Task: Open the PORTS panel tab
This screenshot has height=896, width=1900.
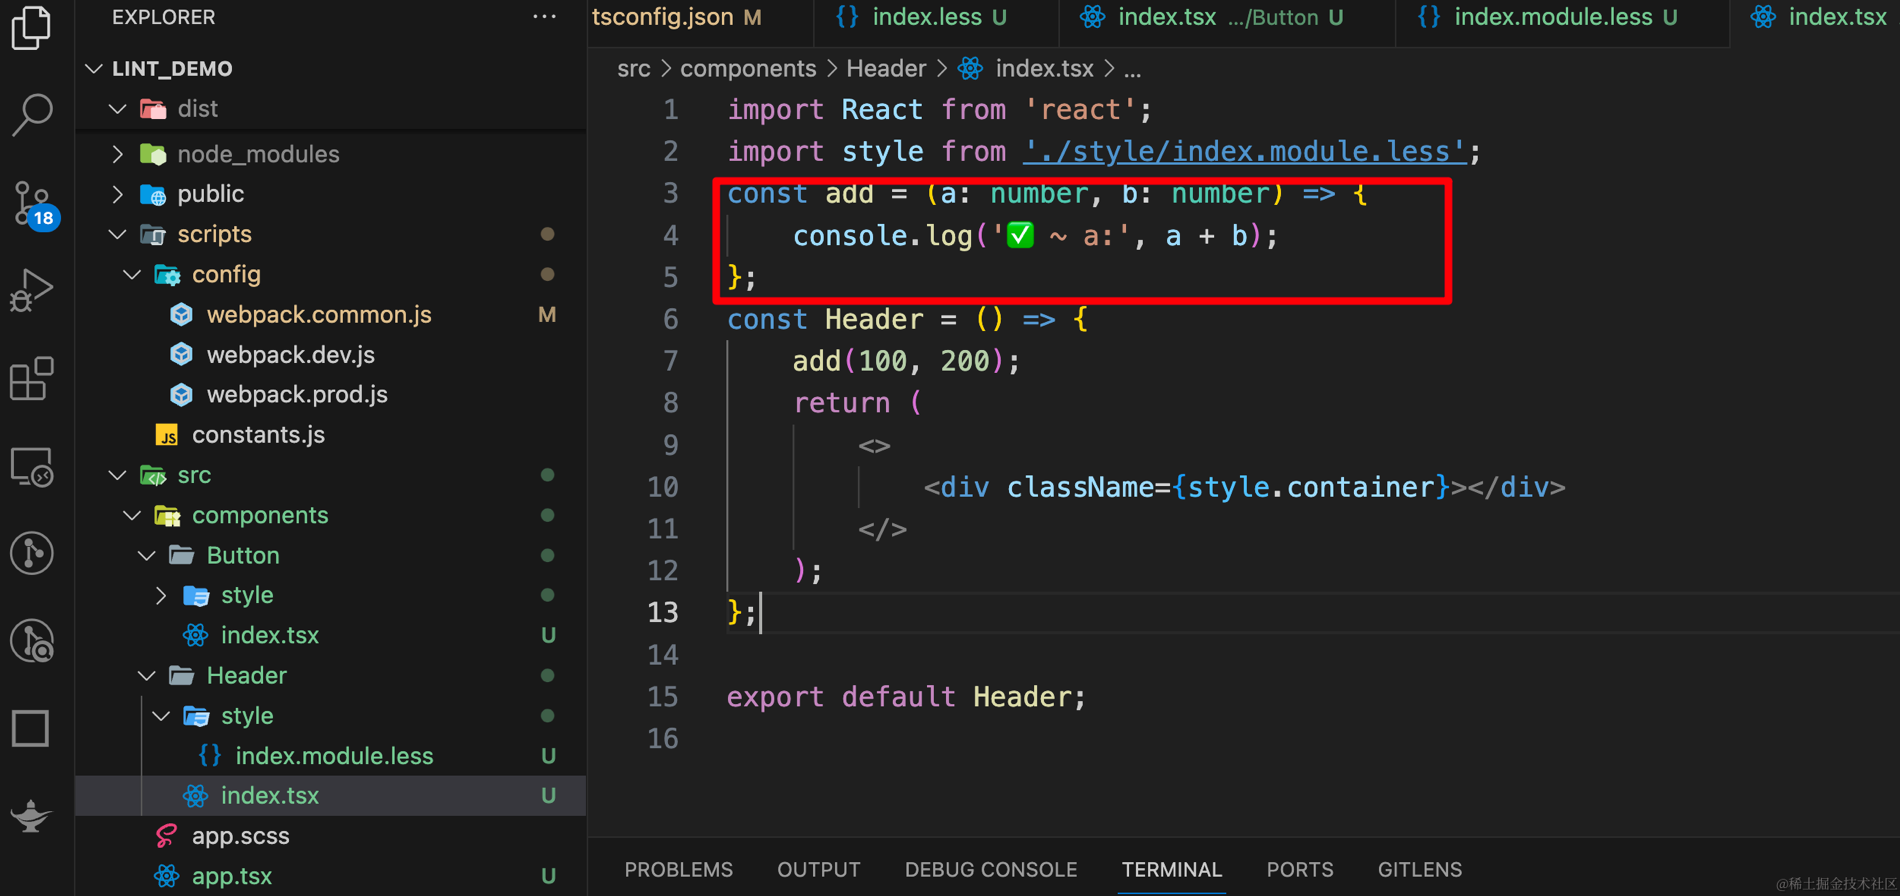Action: (1300, 870)
